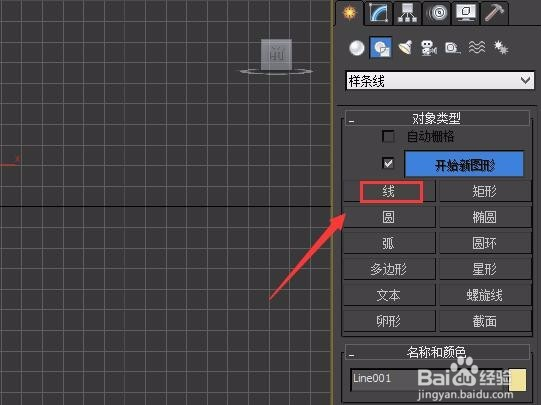This screenshot has height=405, width=541.
Task: Open the Create panel tab
Action: click(350, 13)
